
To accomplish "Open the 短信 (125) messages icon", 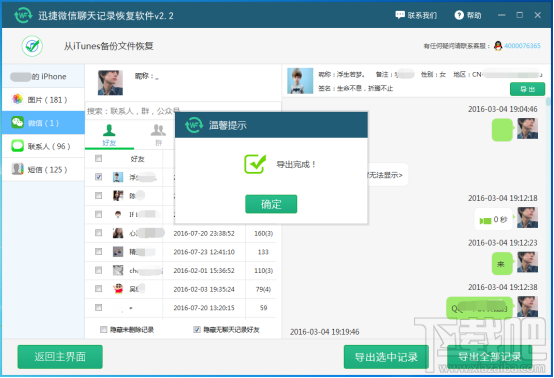I will (x=17, y=169).
